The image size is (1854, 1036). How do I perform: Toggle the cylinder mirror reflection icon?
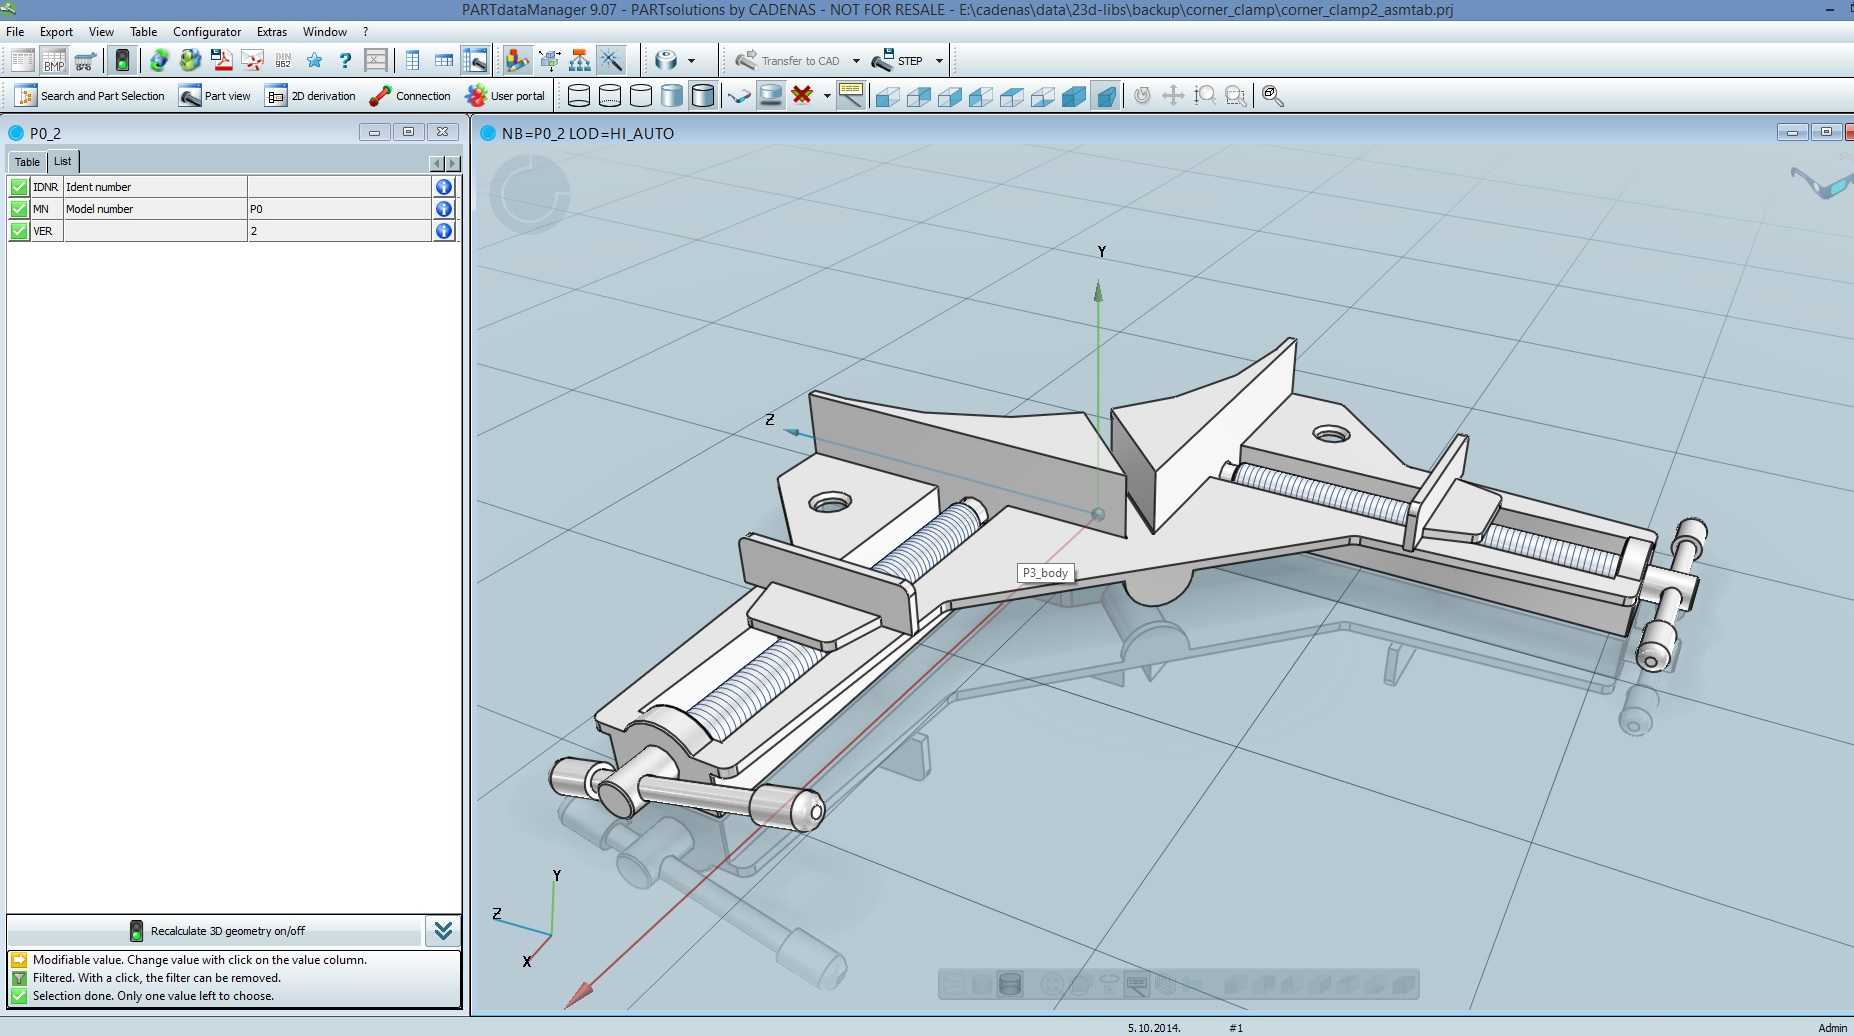coord(770,96)
